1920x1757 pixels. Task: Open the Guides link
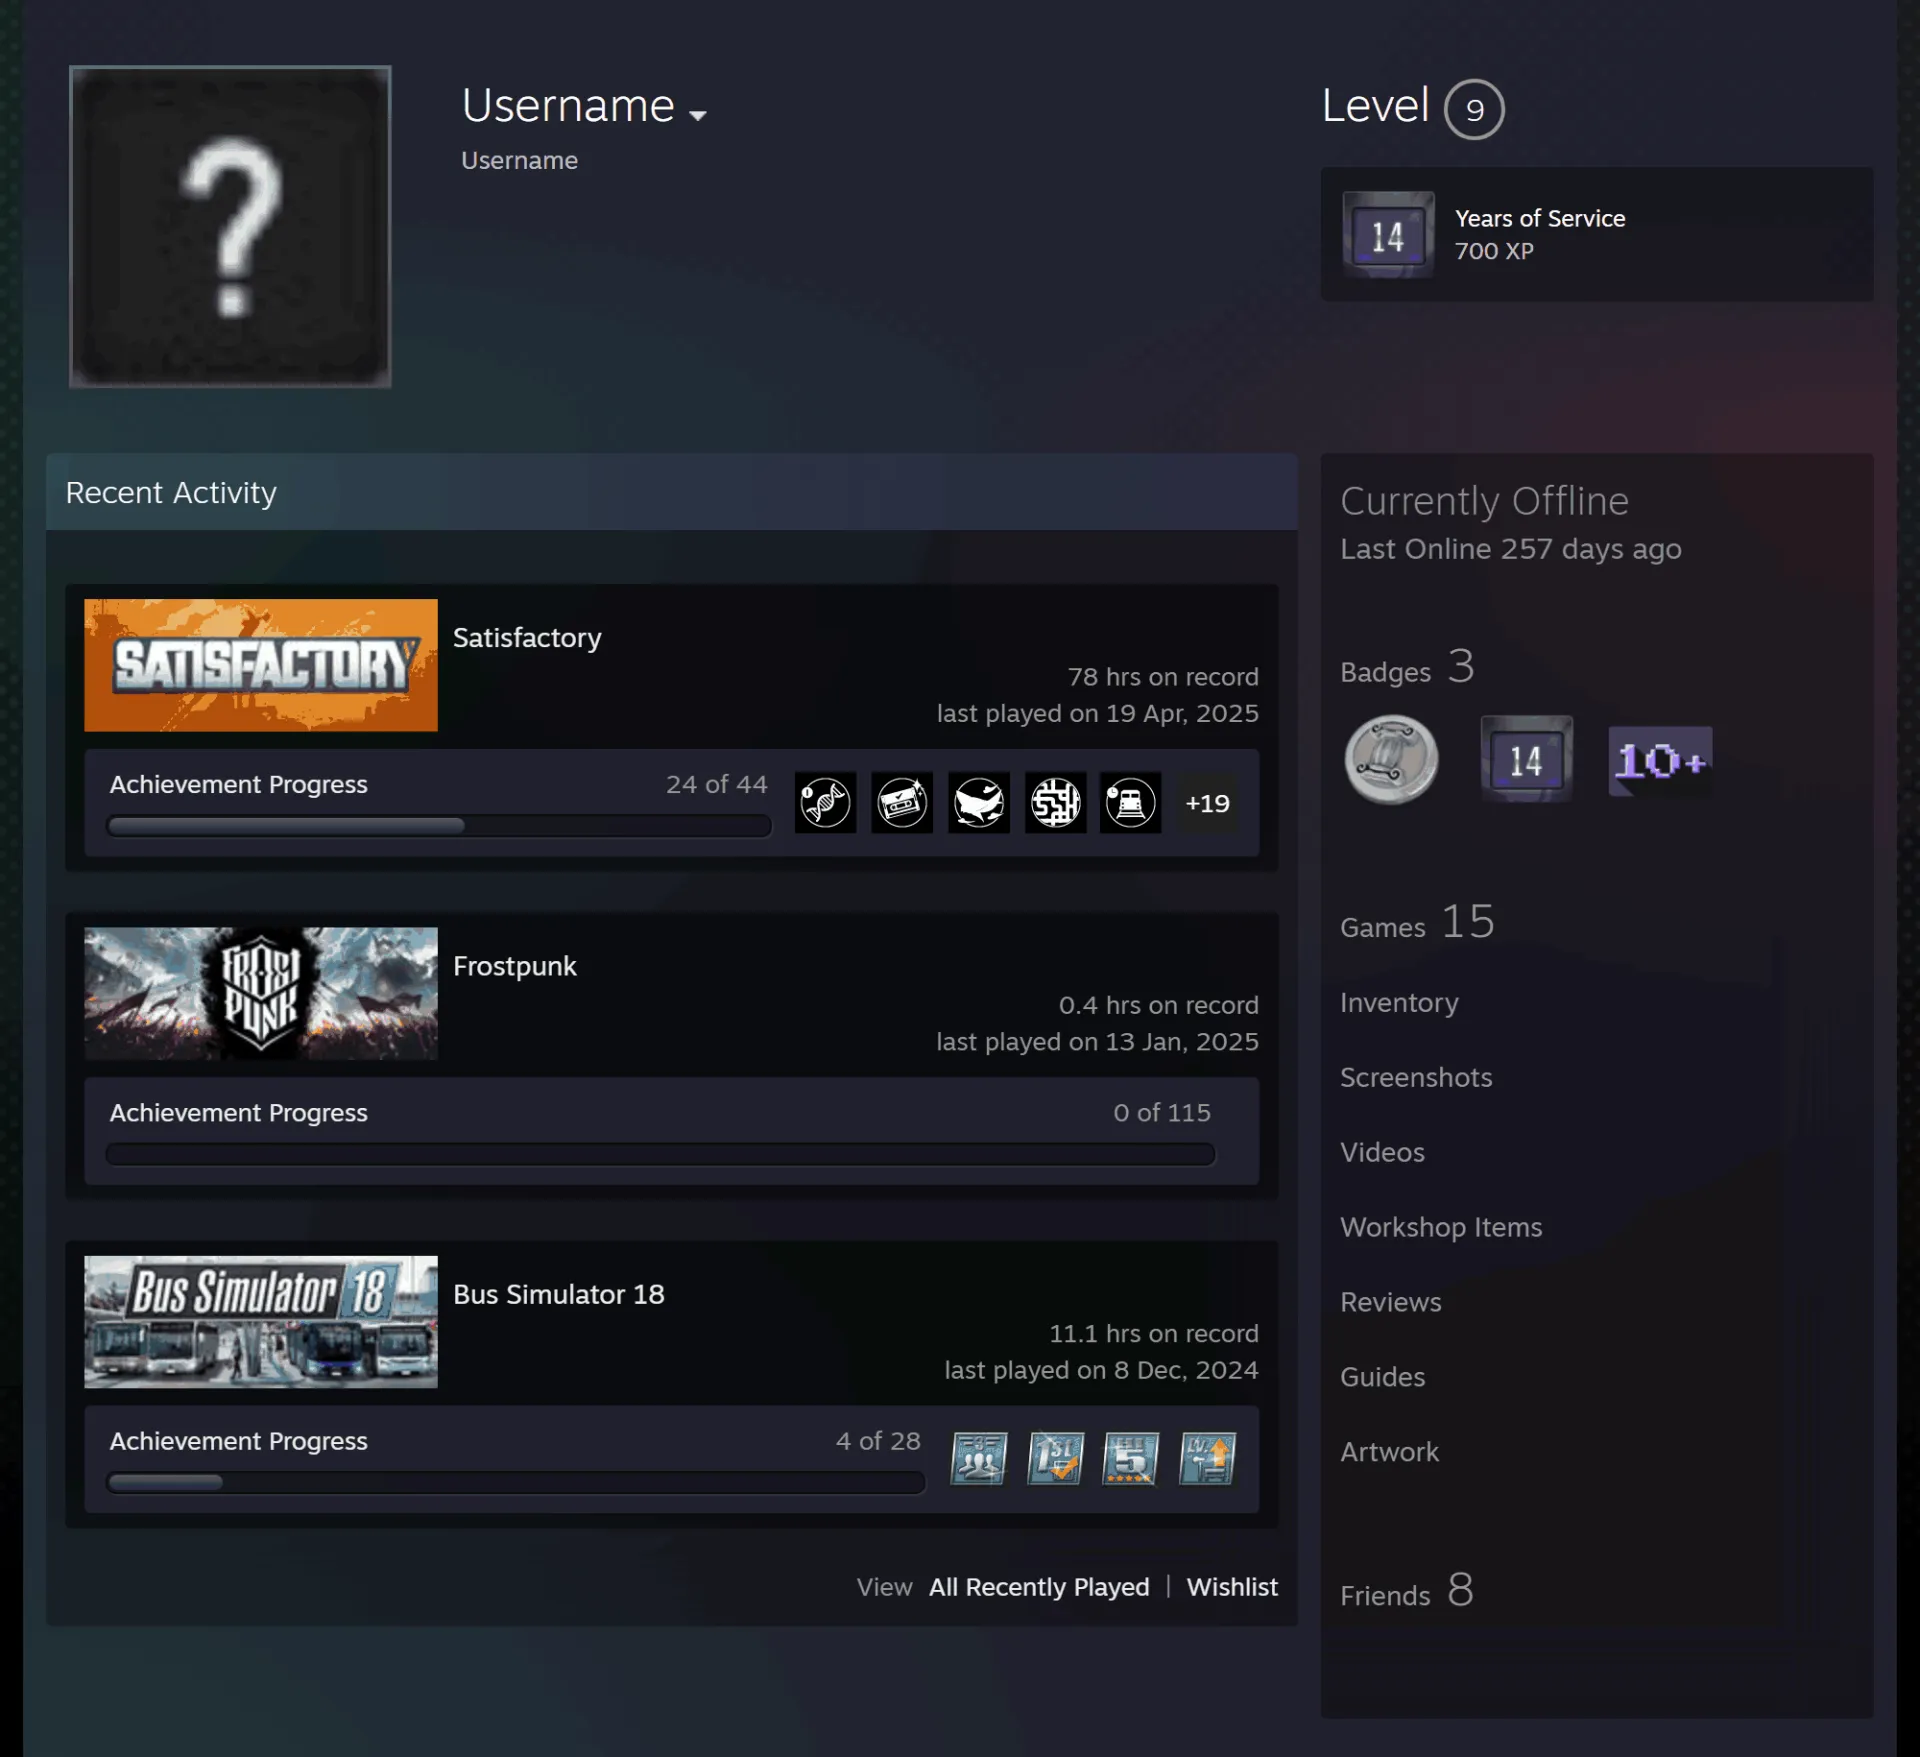[x=1382, y=1377]
